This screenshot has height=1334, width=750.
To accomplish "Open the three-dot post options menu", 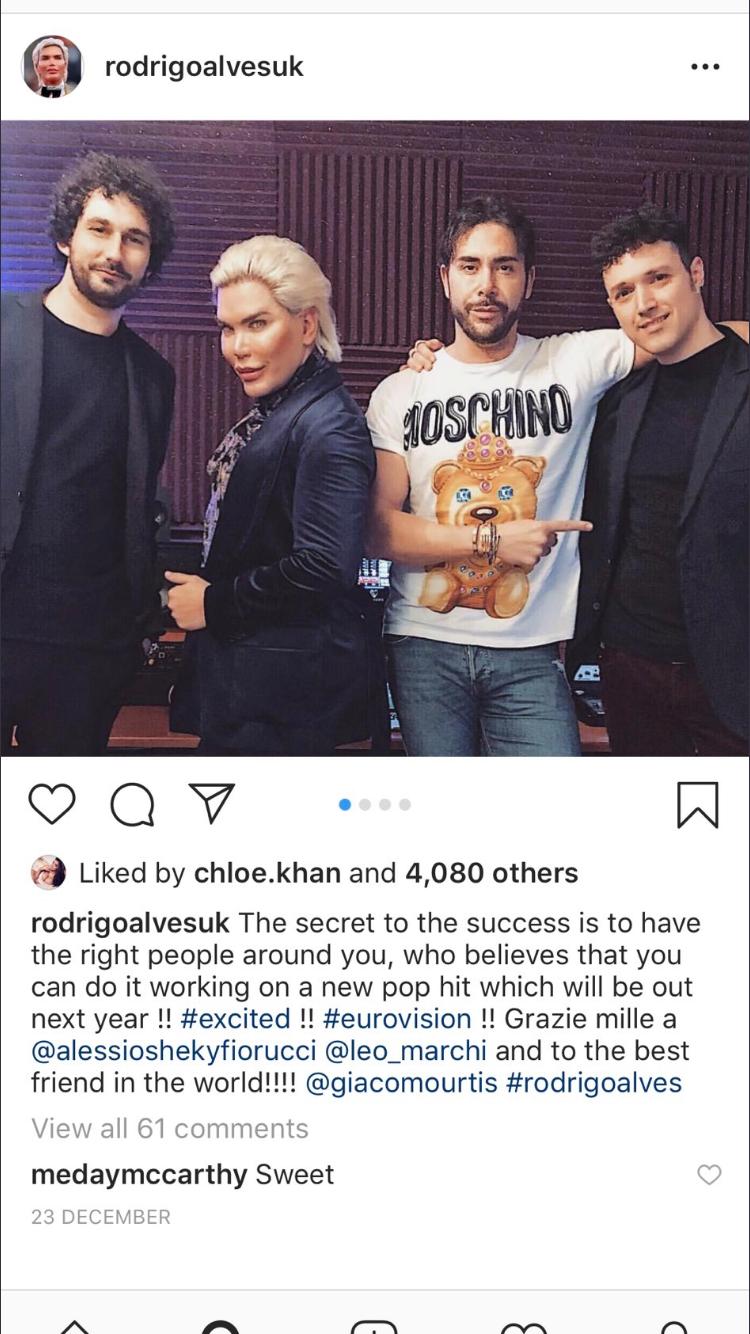I will point(705,67).
